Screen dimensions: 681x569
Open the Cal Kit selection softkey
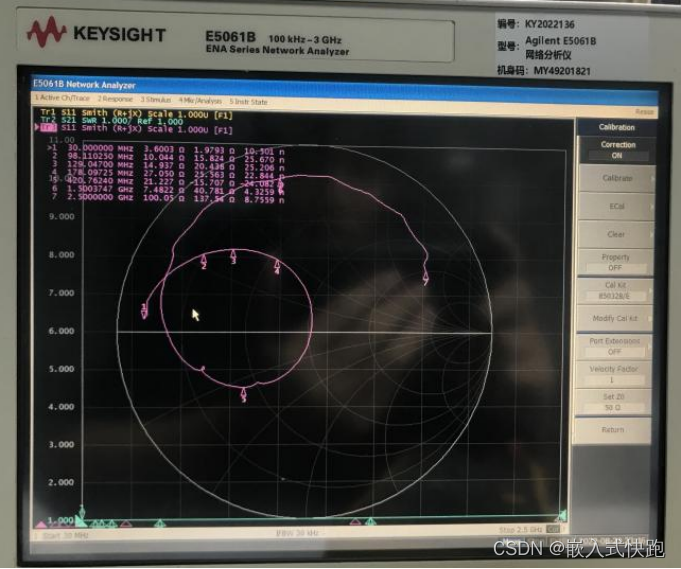click(x=615, y=291)
